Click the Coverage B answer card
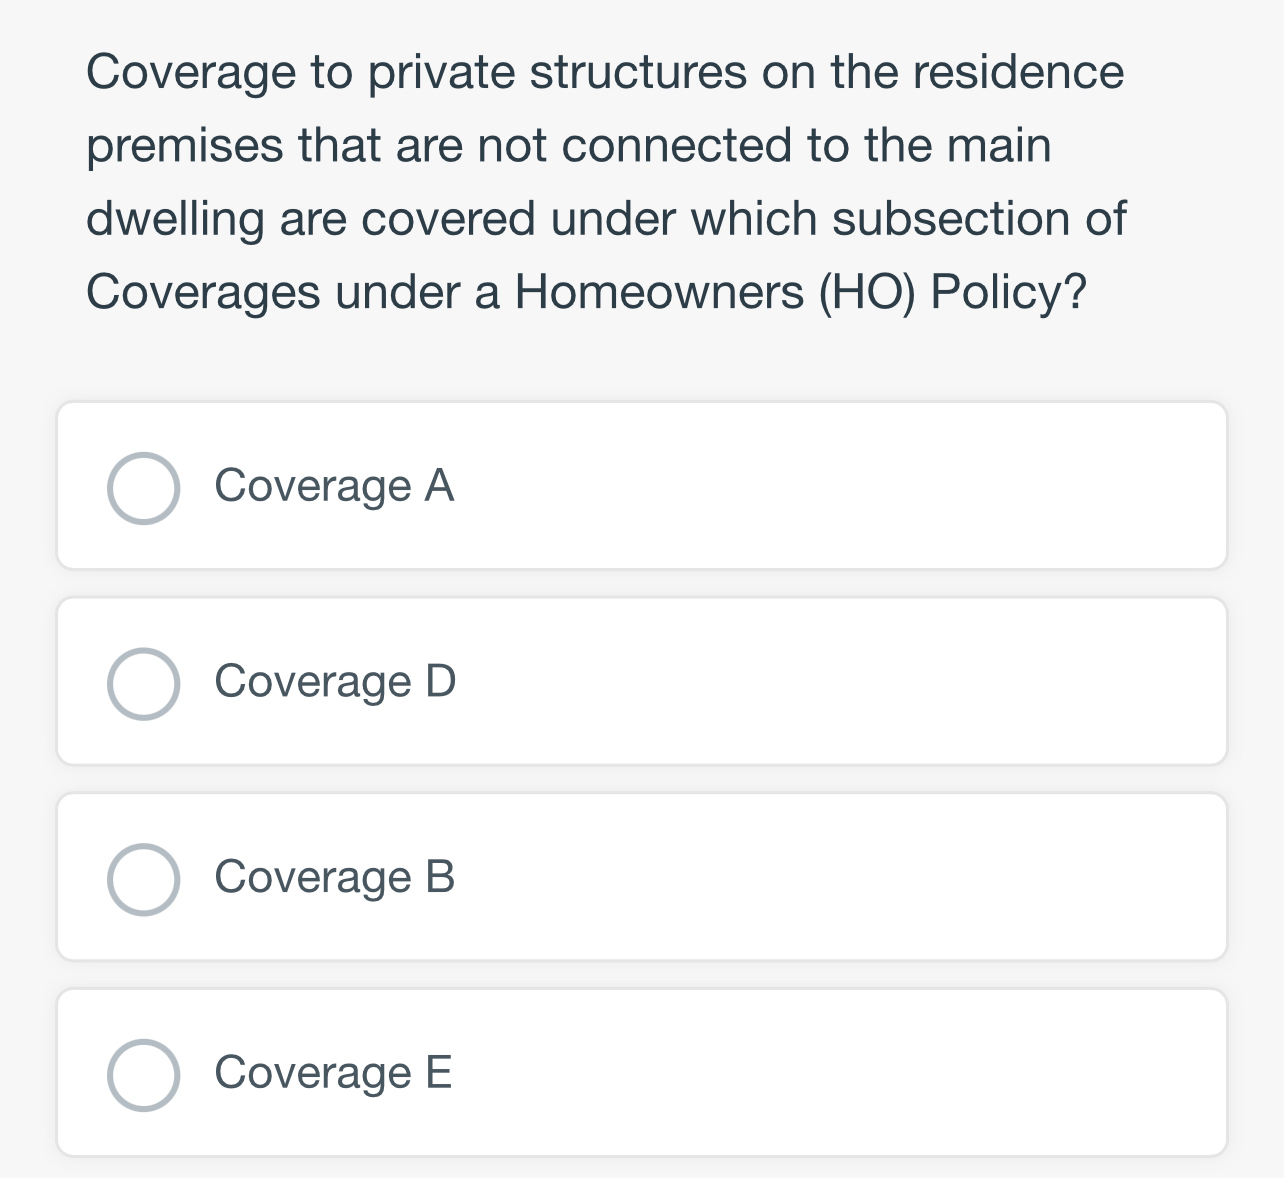1284x1178 pixels. pos(642,875)
